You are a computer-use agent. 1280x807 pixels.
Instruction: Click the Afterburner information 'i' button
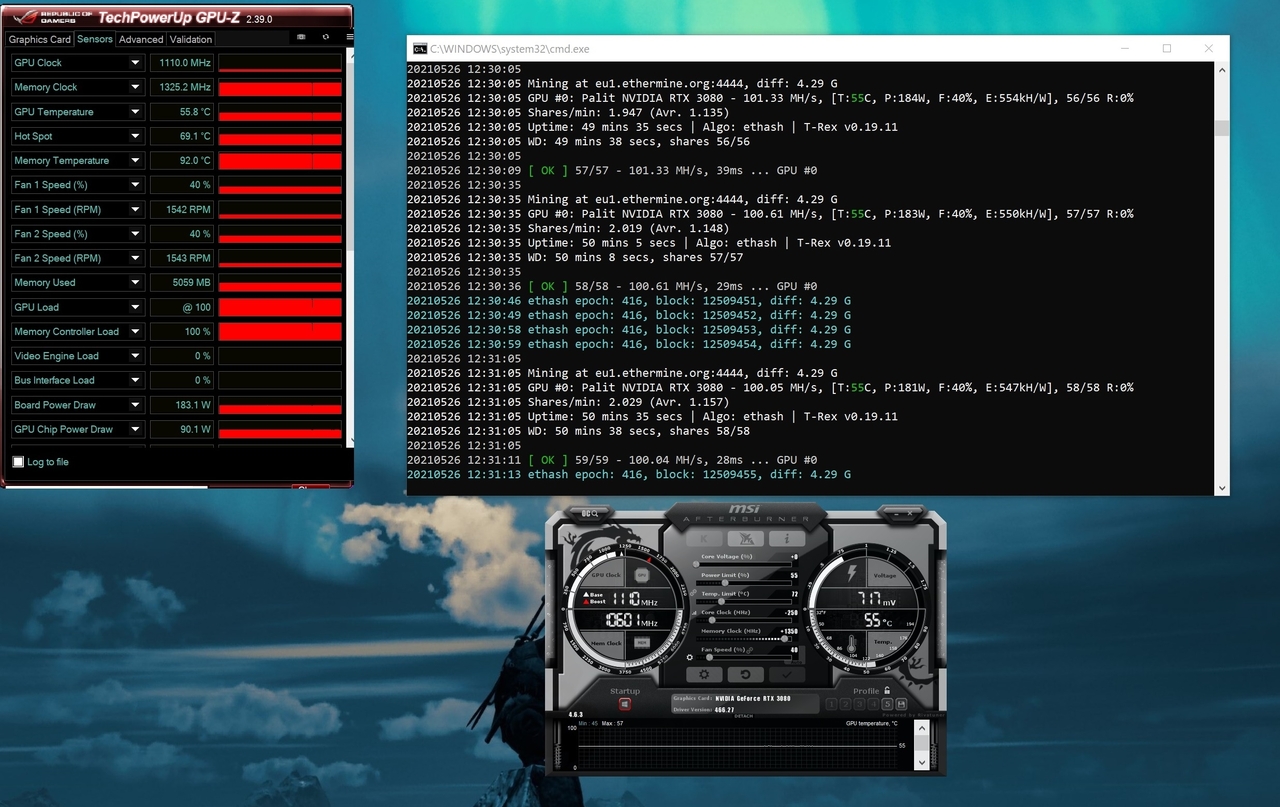click(786, 539)
